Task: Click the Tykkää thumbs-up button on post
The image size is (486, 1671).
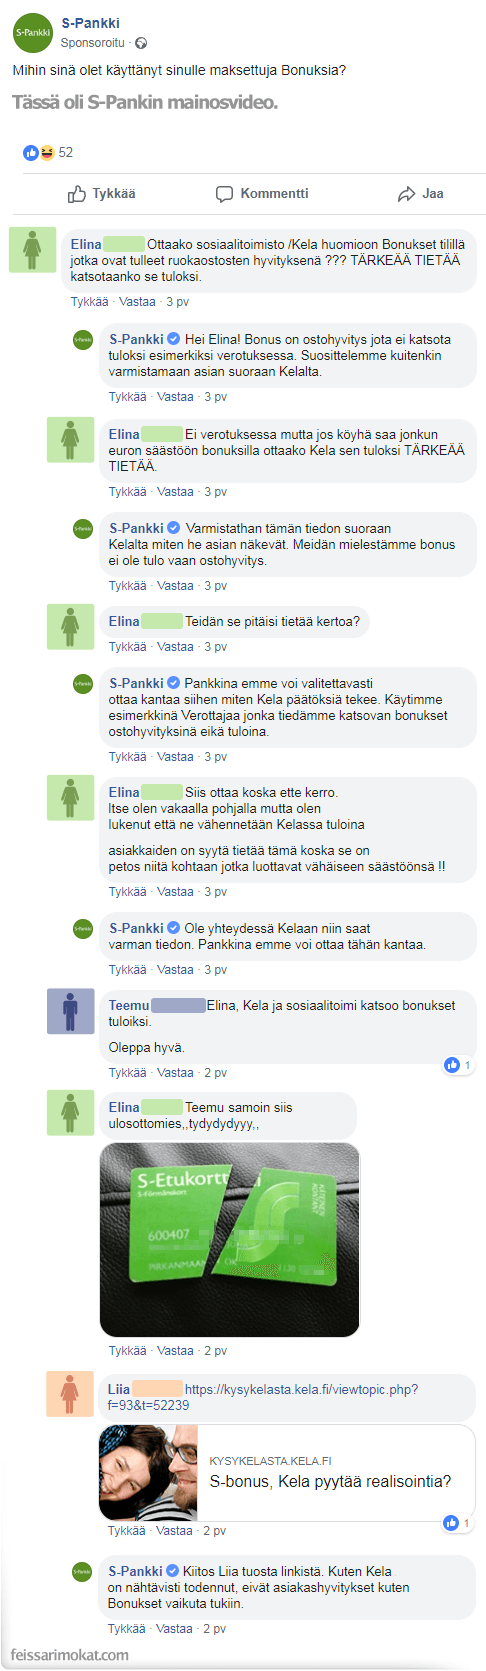Action: point(101,194)
